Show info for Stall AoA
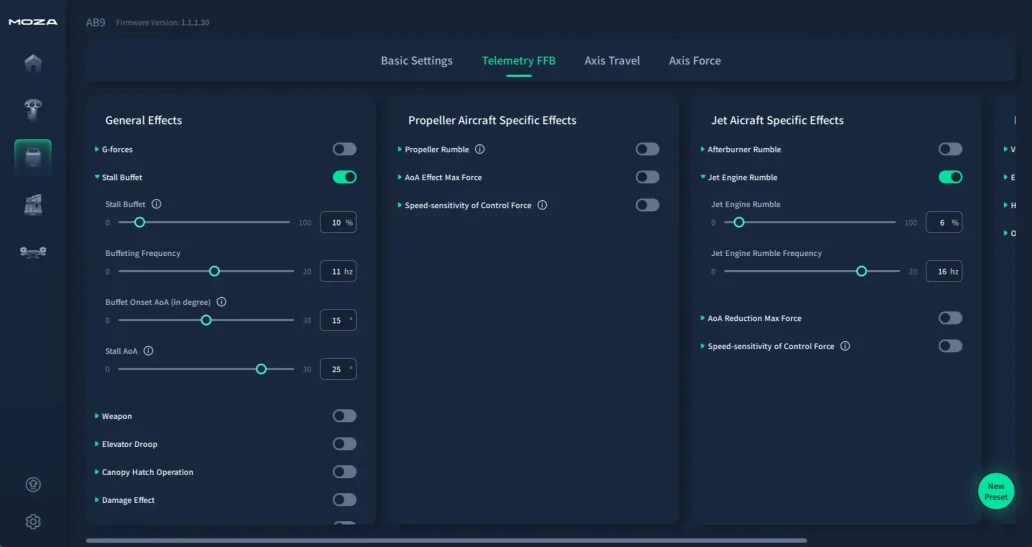The width and height of the screenshot is (1032, 547). pos(148,351)
